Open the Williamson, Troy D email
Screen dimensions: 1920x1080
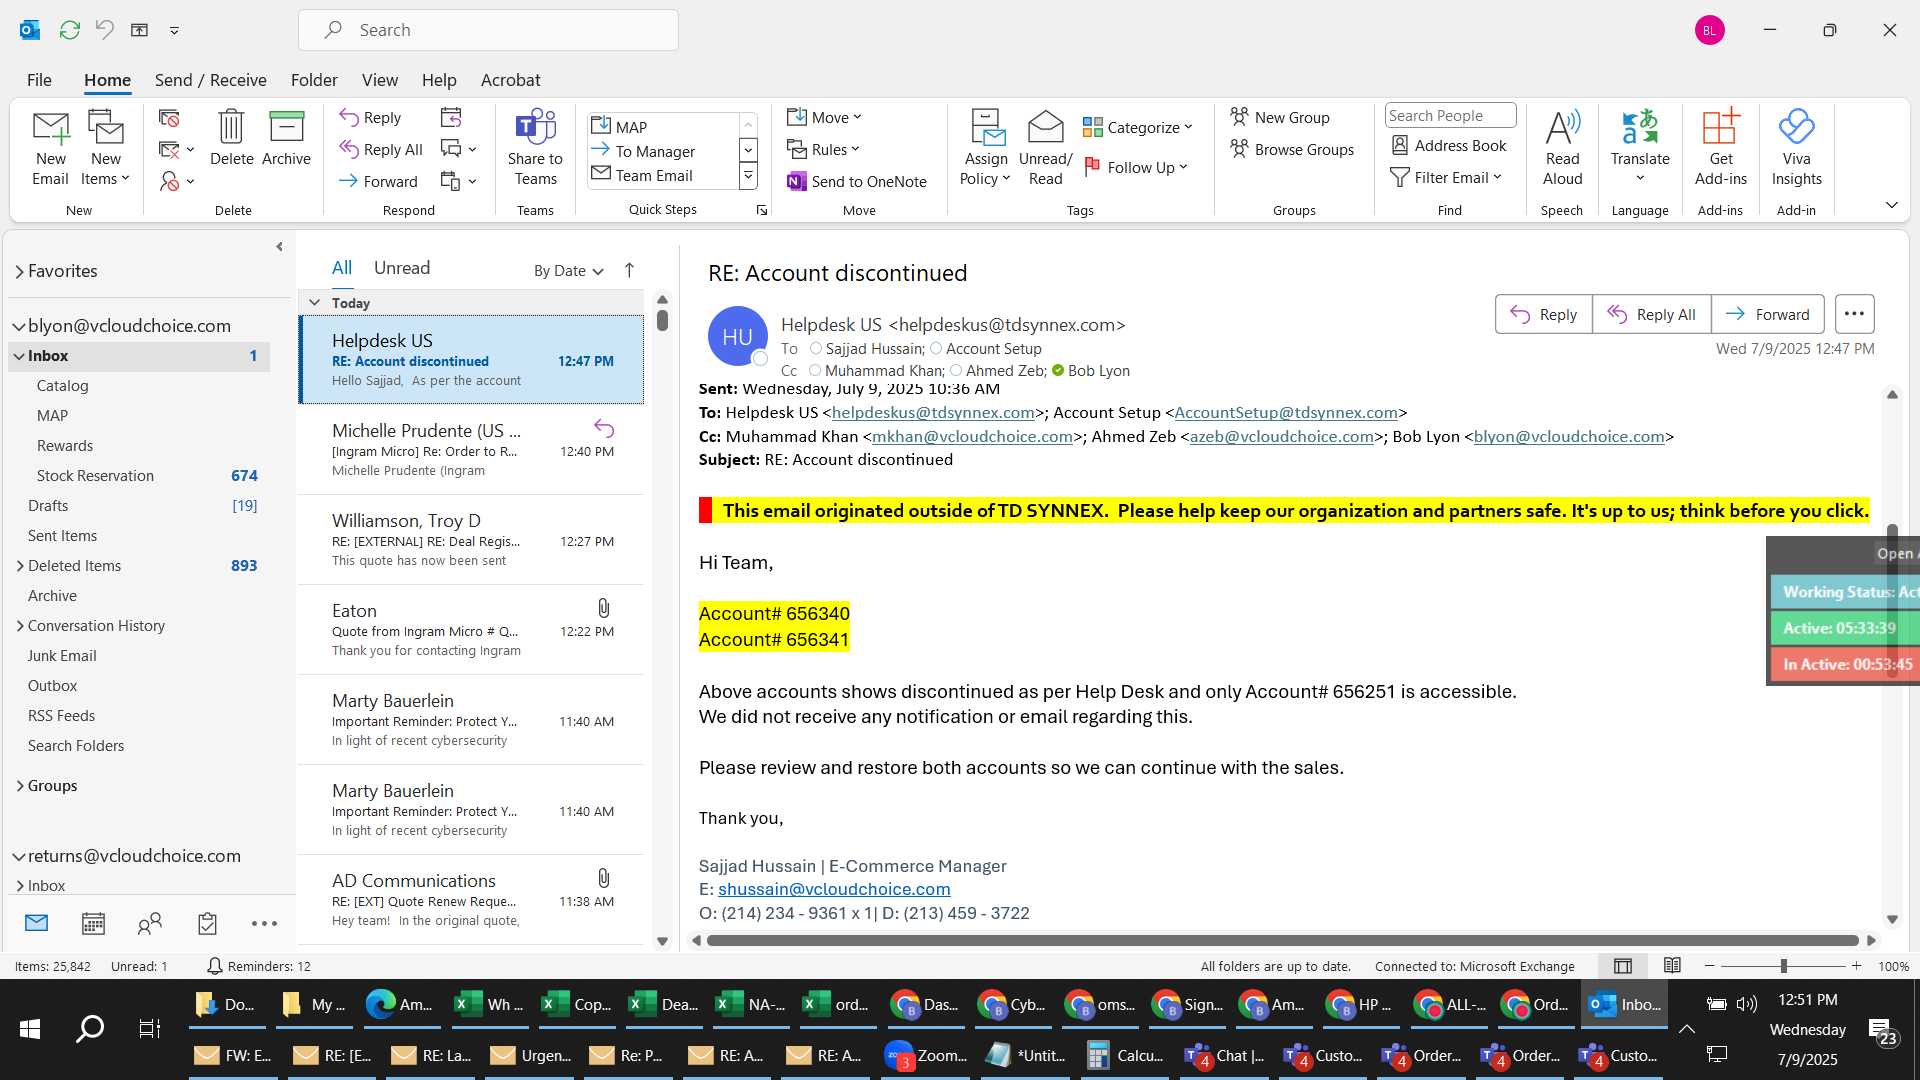click(x=471, y=540)
